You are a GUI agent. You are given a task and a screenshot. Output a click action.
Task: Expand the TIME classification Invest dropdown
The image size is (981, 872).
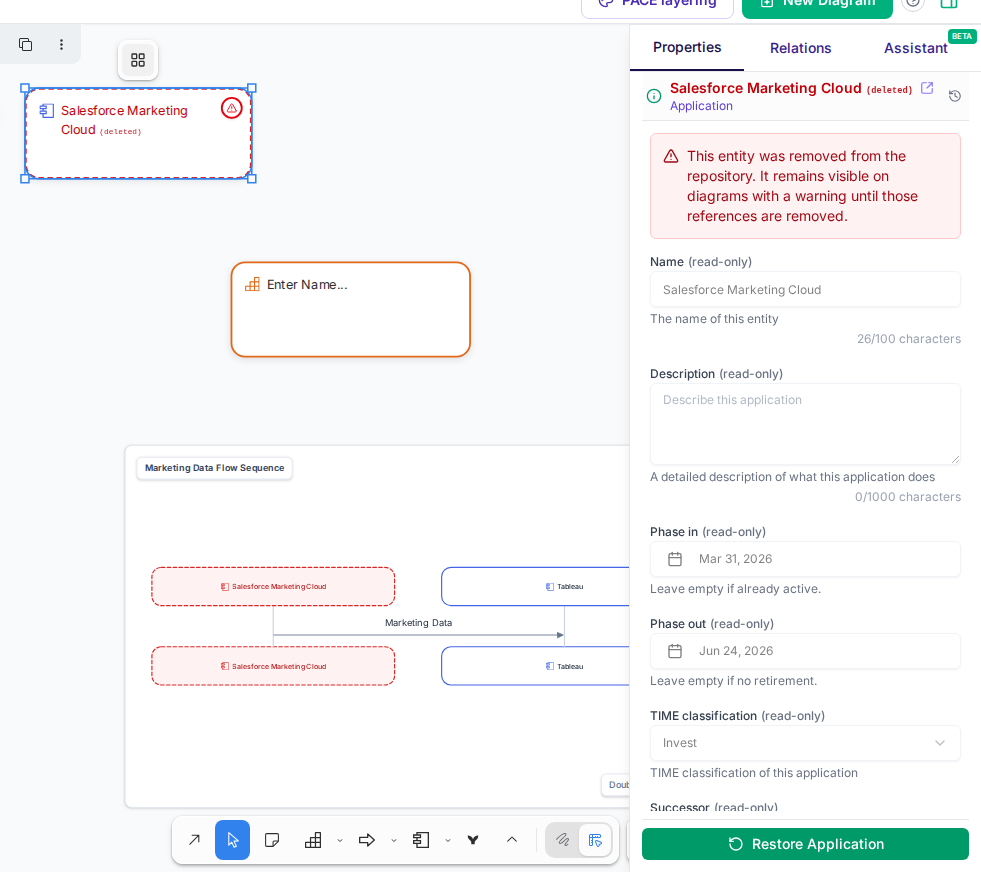point(805,743)
